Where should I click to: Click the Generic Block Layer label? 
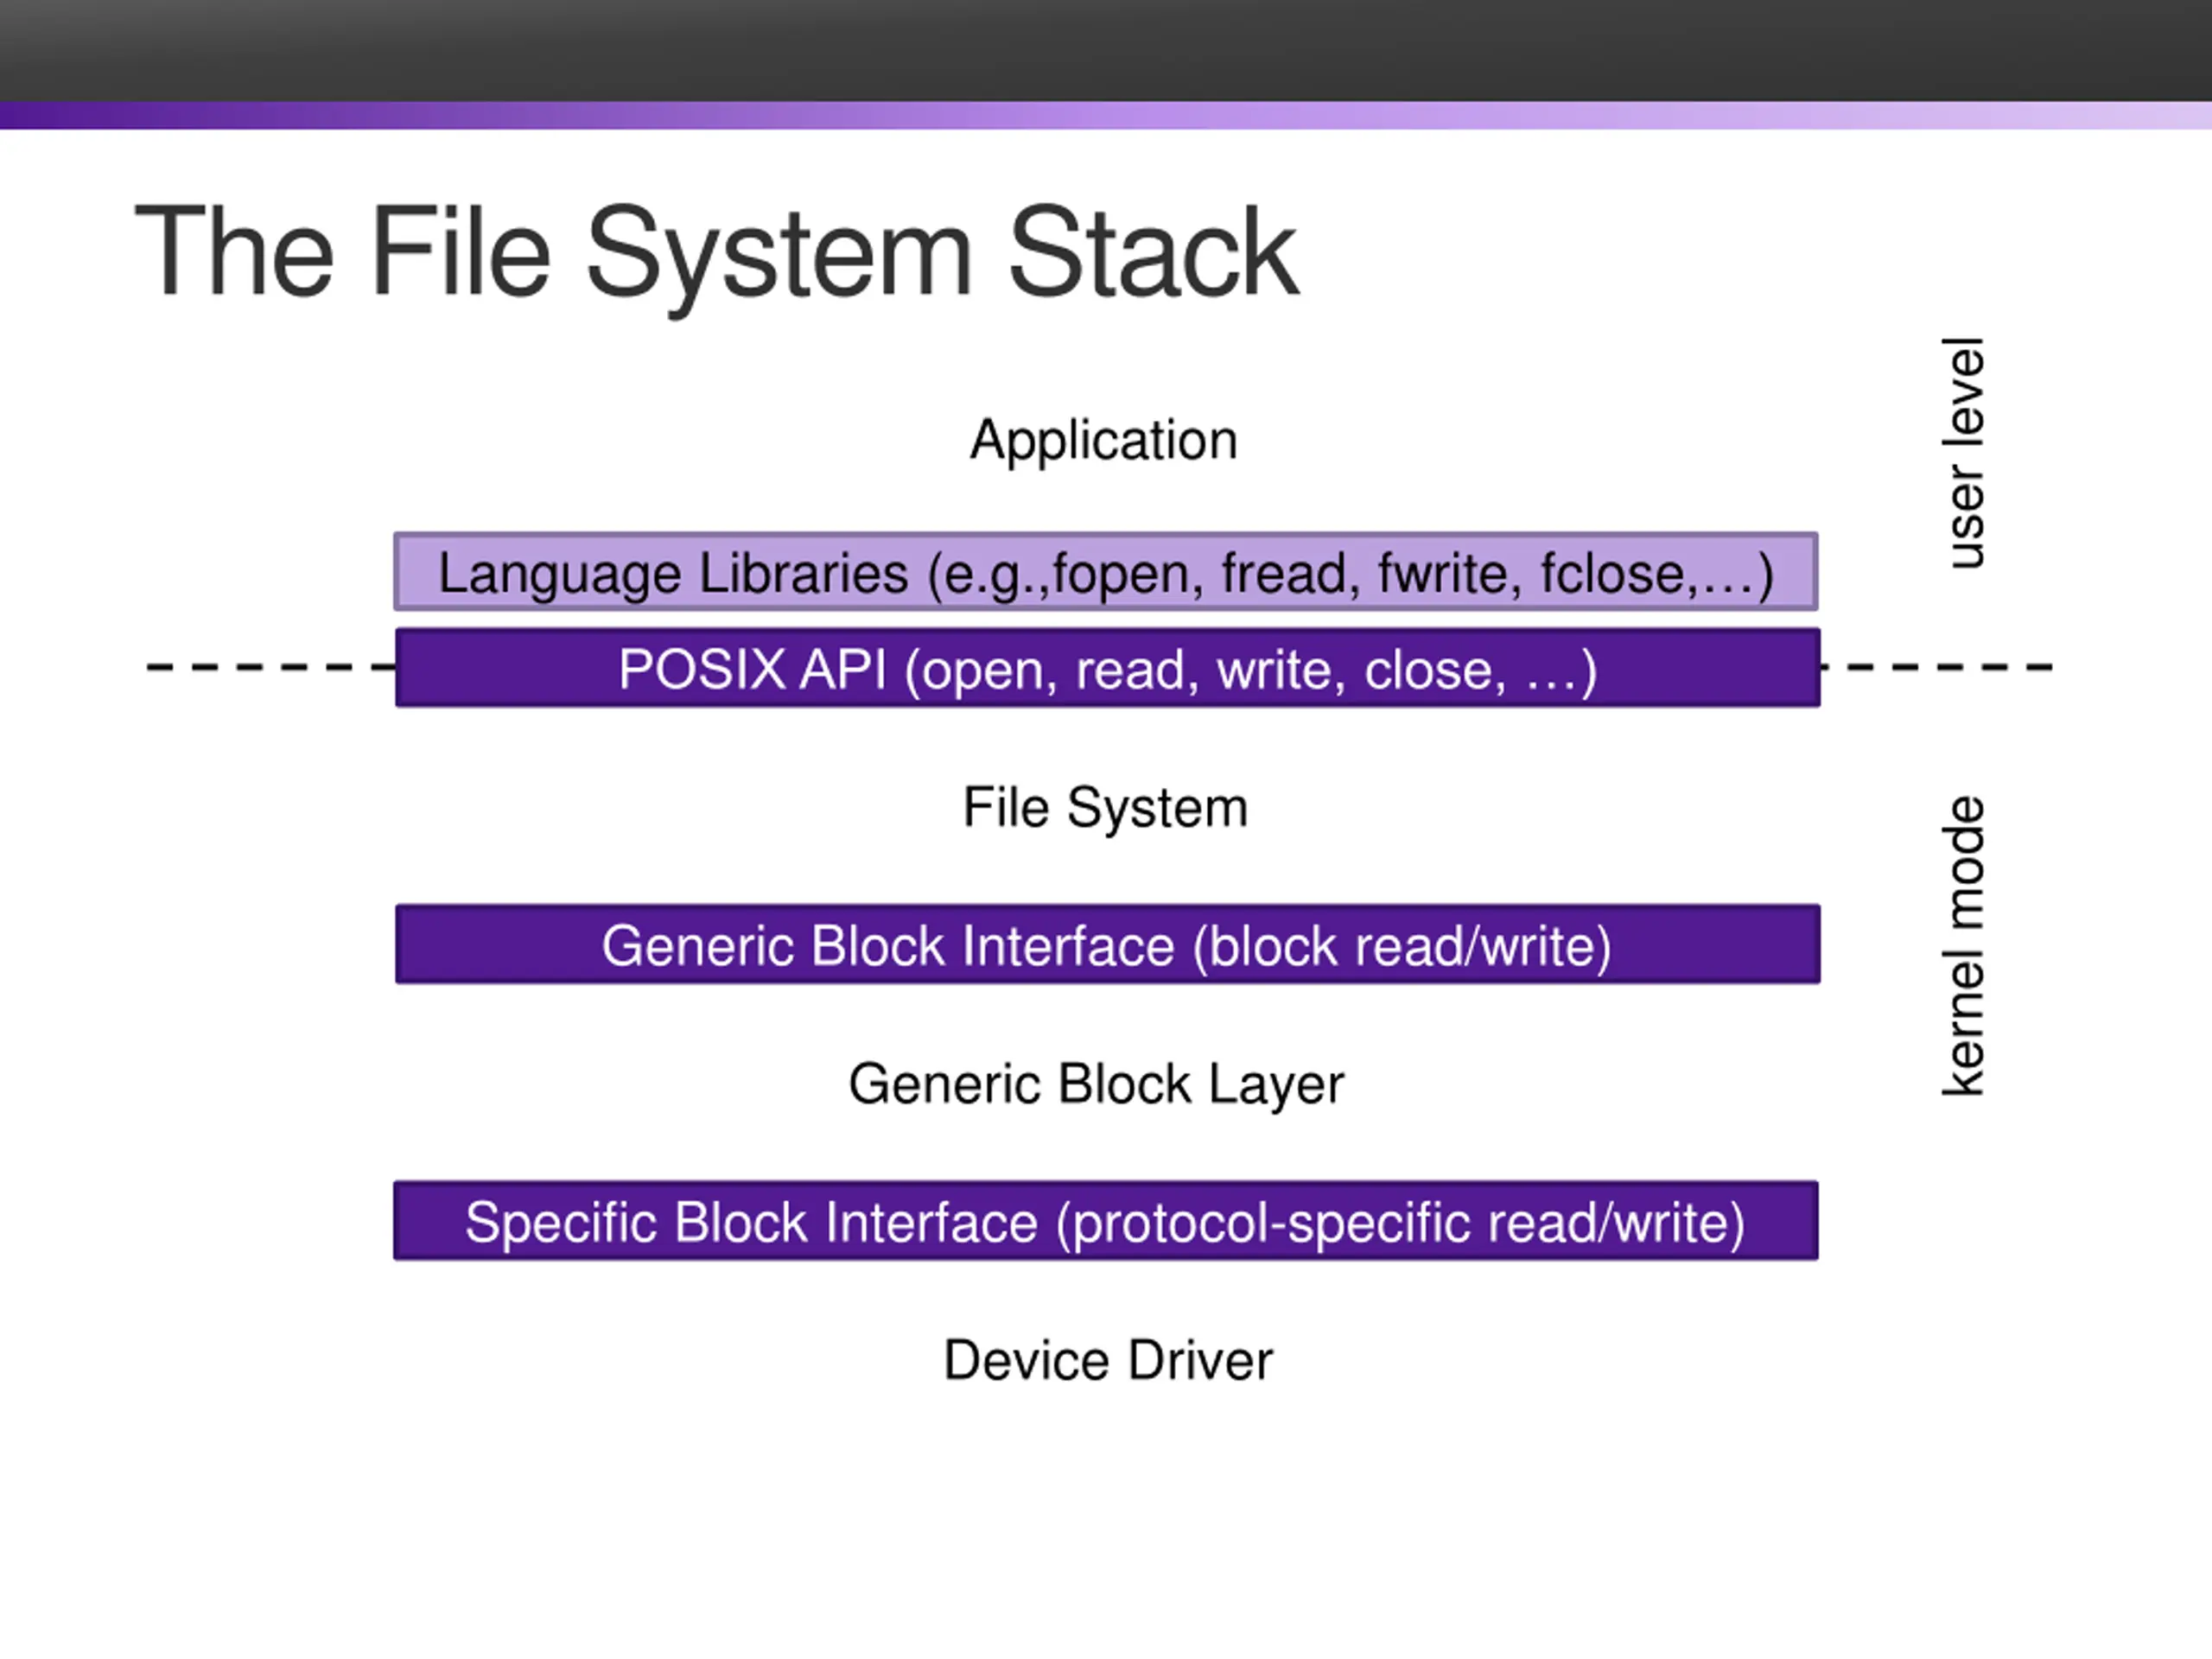1096,1084
